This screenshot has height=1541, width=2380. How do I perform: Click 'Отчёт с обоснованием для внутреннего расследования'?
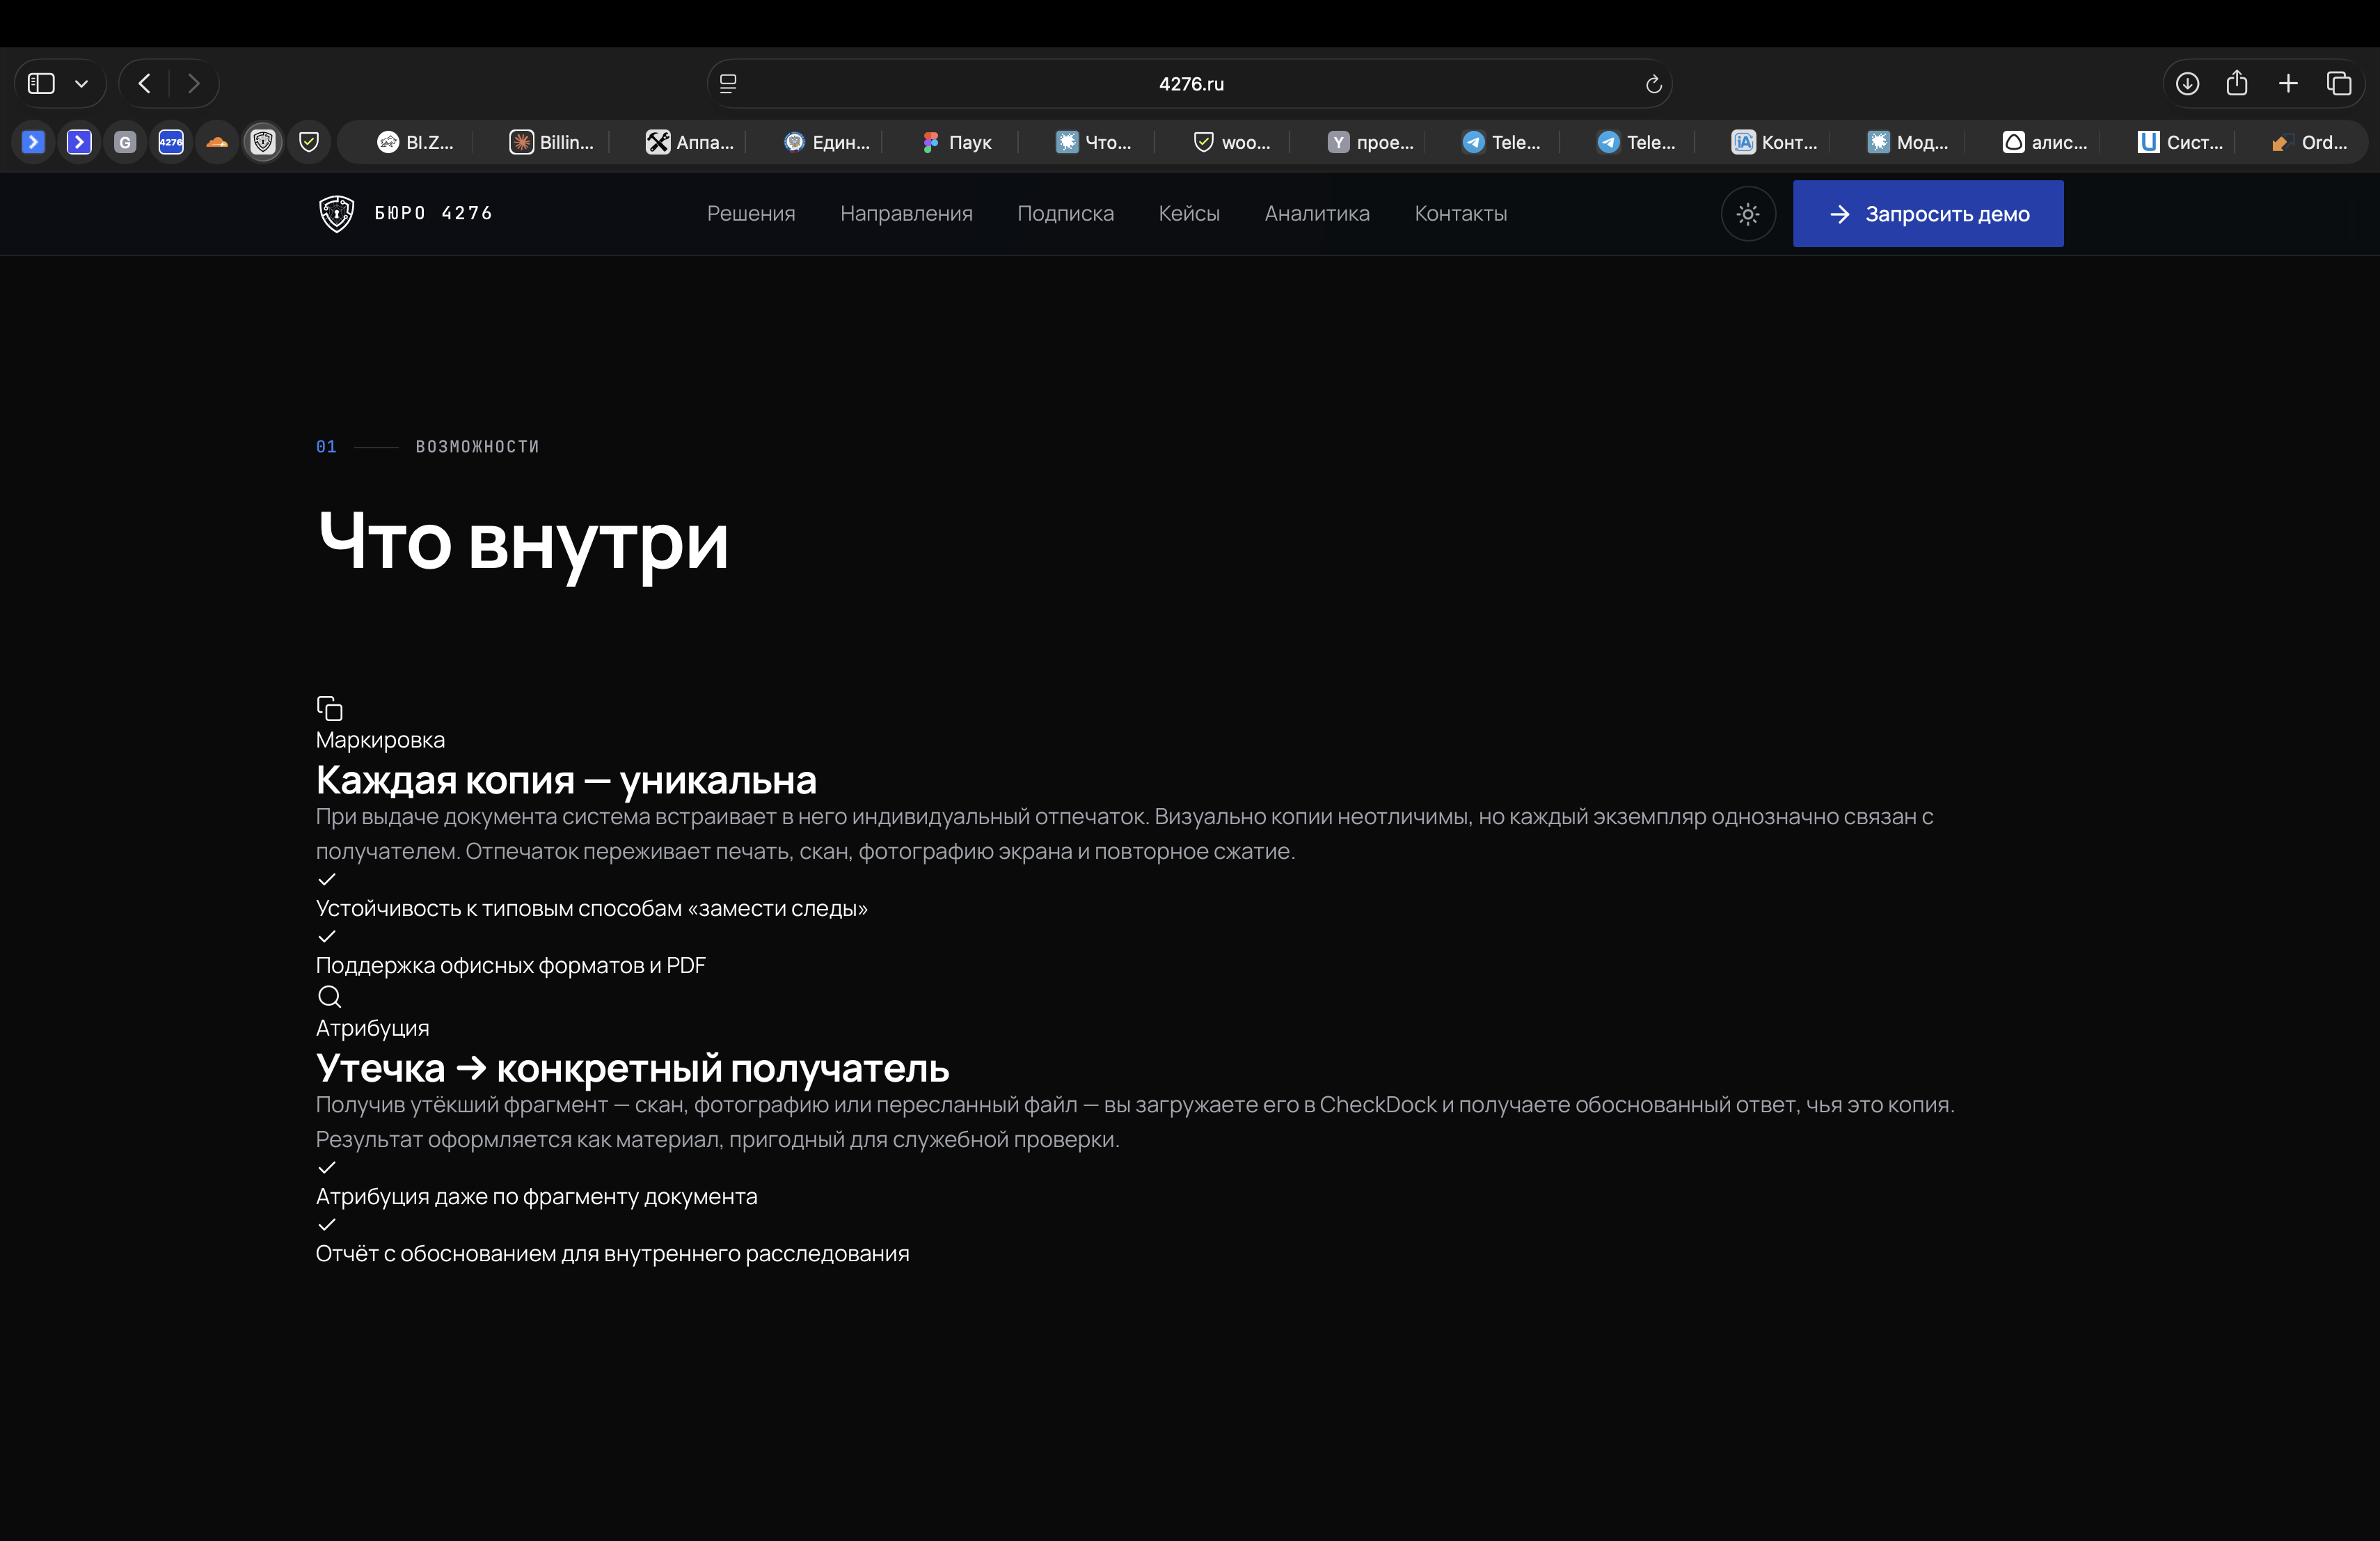click(x=612, y=1253)
